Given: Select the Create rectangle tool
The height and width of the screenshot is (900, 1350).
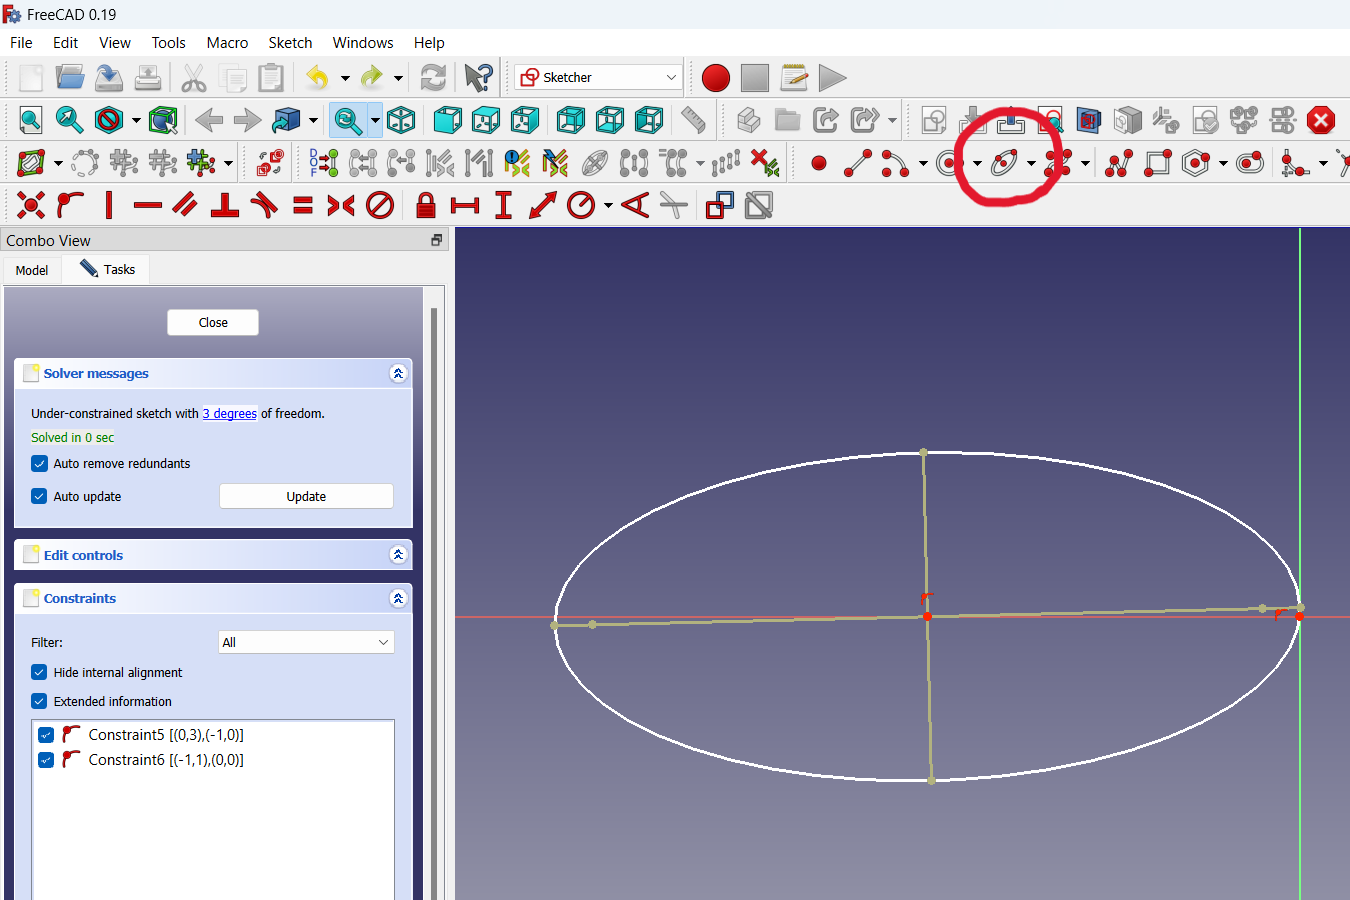Looking at the screenshot, I should pyautogui.click(x=1158, y=163).
